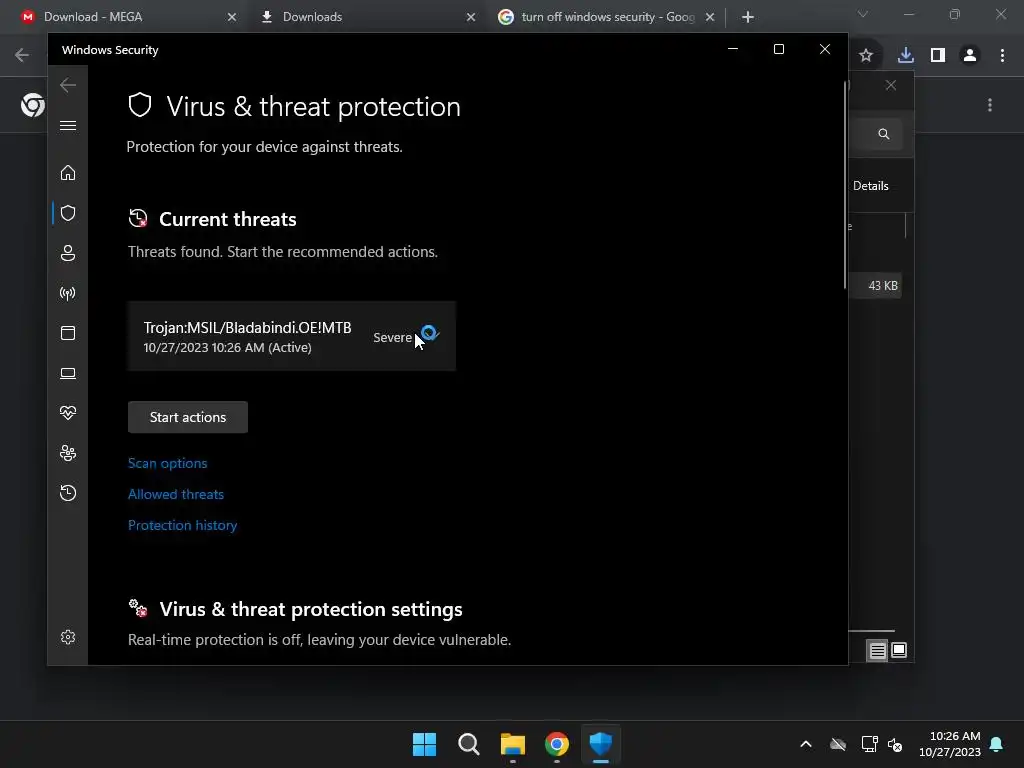Show hidden system tray icons
The image size is (1024, 768).
point(806,744)
